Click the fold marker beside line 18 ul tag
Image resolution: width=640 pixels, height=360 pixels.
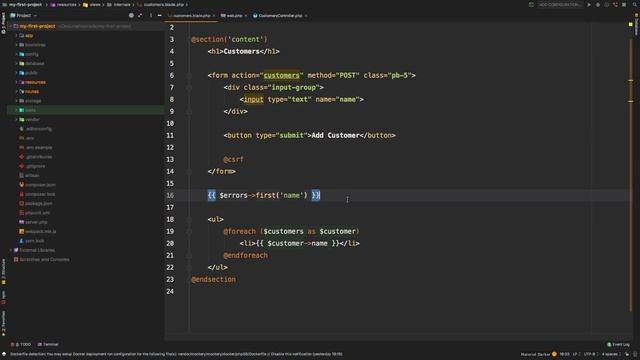[x=189, y=220]
